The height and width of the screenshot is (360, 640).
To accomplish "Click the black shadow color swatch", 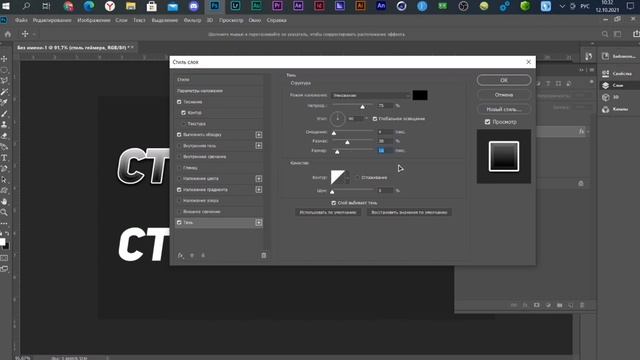I will click(x=420, y=96).
